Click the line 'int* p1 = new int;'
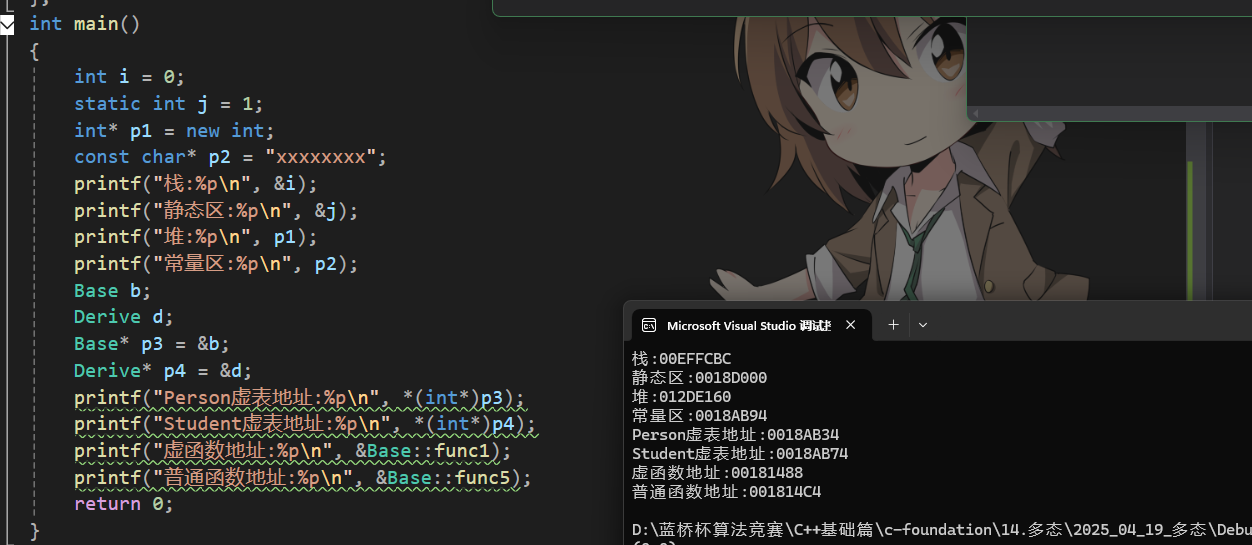The width and height of the screenshot is (1252, 545). 174,130
